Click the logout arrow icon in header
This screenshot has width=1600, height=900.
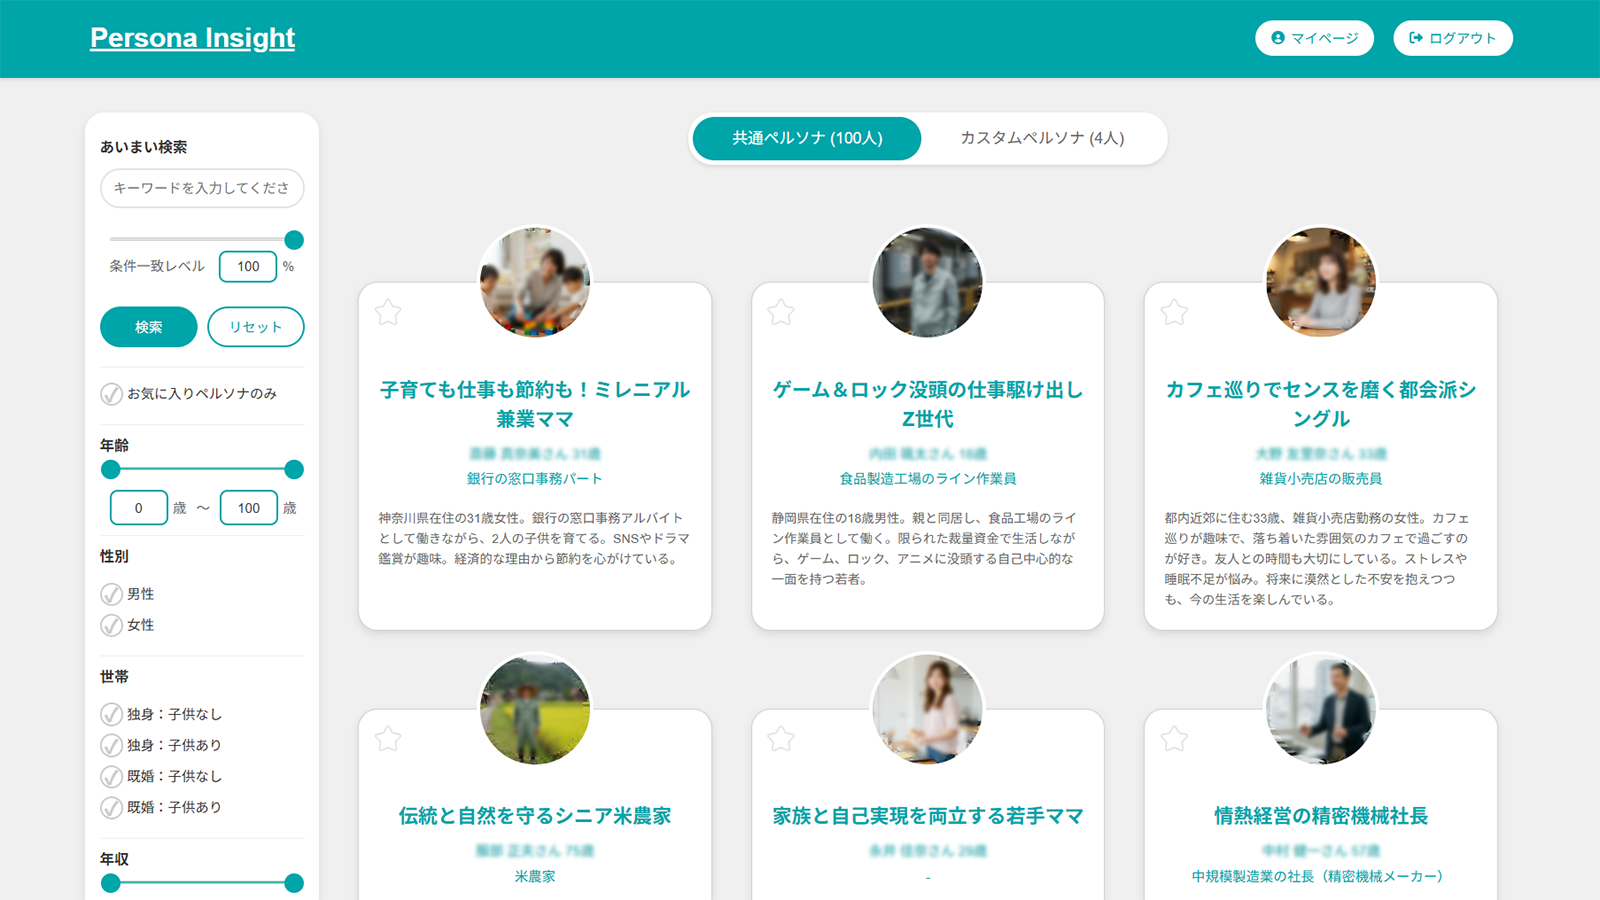coord(1414,38)
